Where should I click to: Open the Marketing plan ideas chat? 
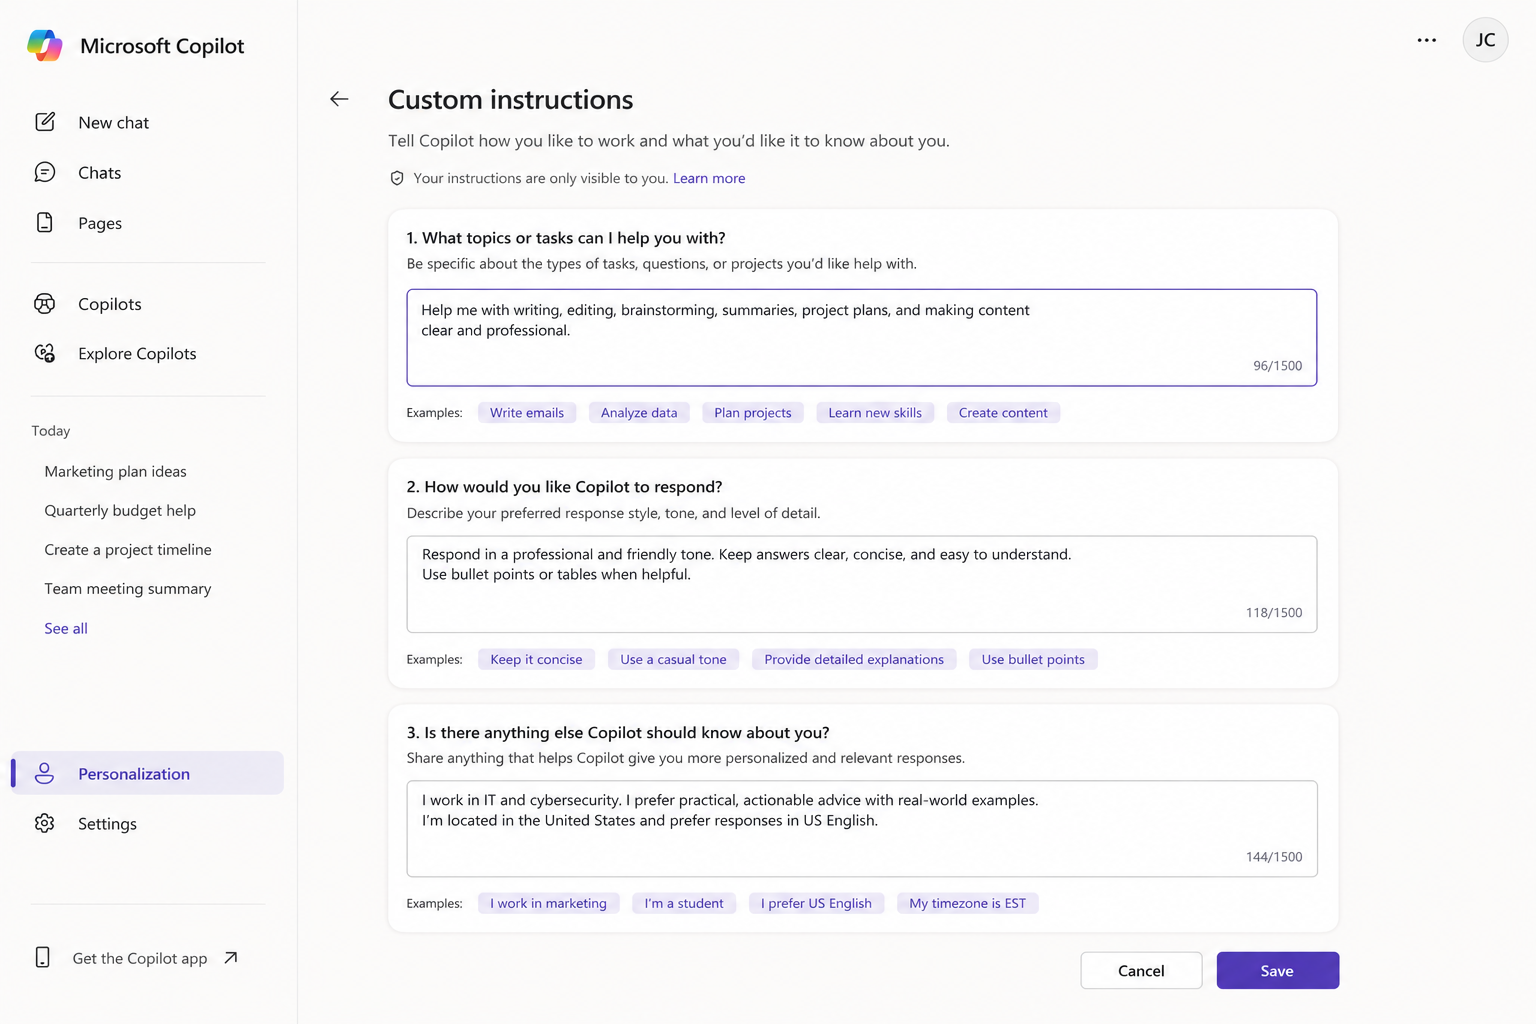tap(115, 471)
